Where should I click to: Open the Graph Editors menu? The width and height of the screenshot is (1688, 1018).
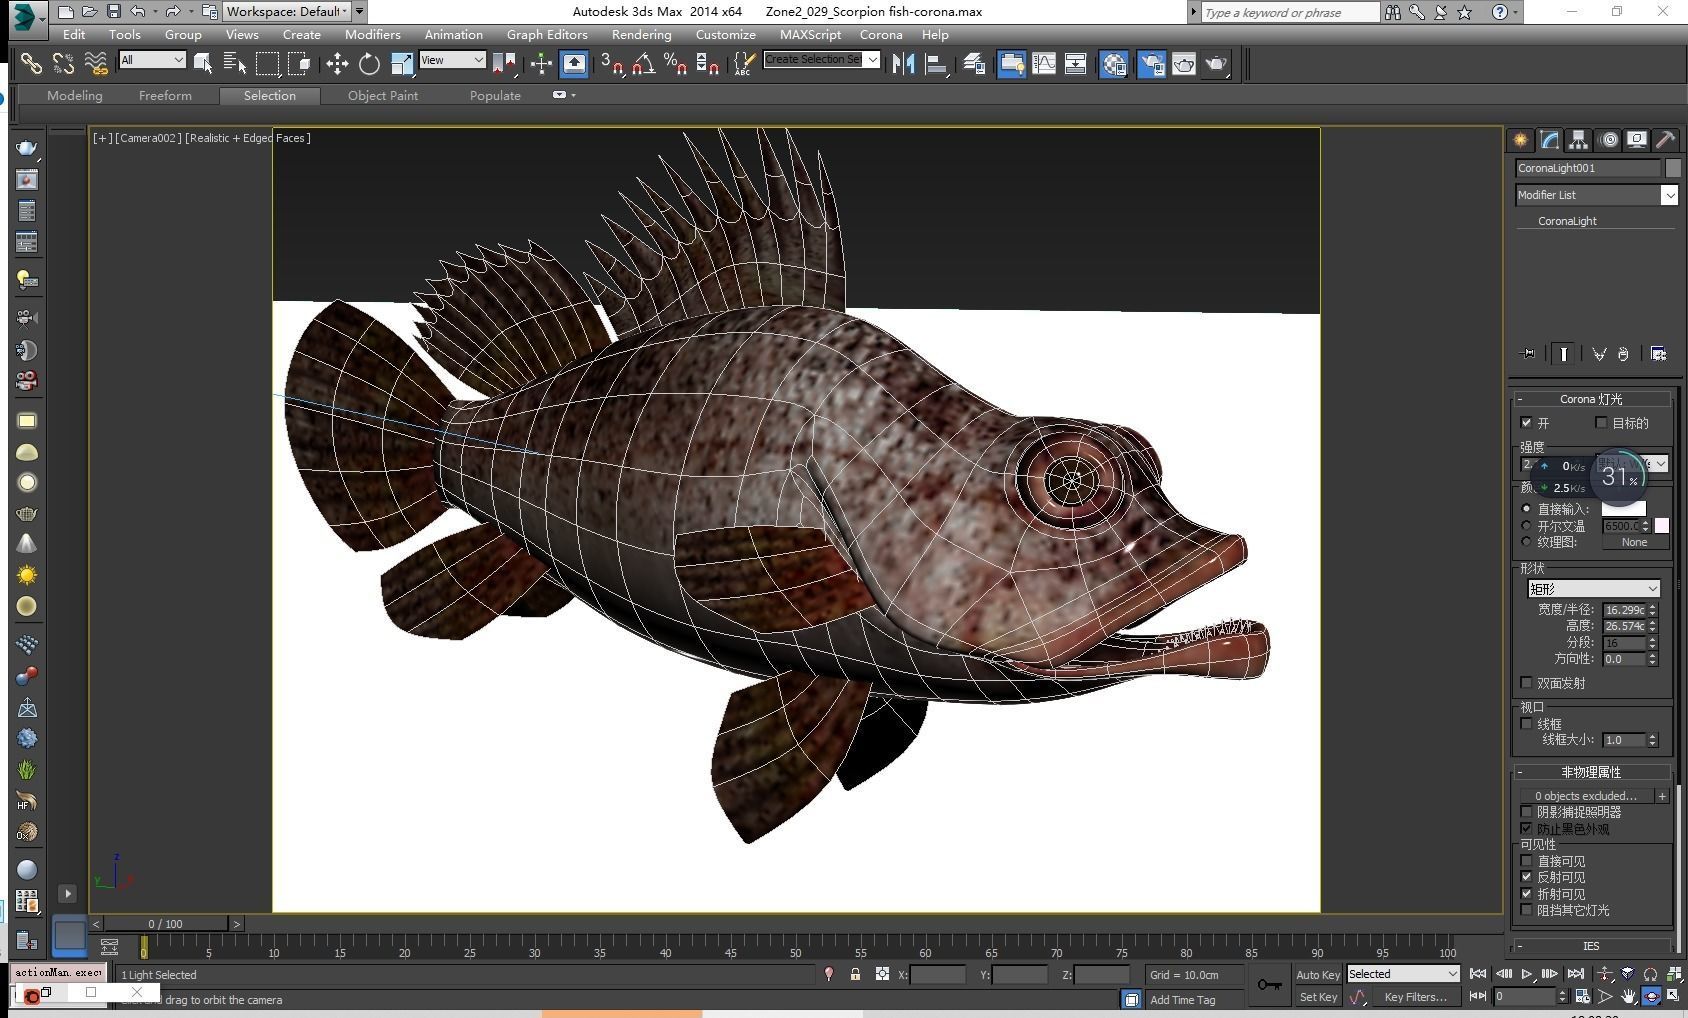tap(547, 34)
